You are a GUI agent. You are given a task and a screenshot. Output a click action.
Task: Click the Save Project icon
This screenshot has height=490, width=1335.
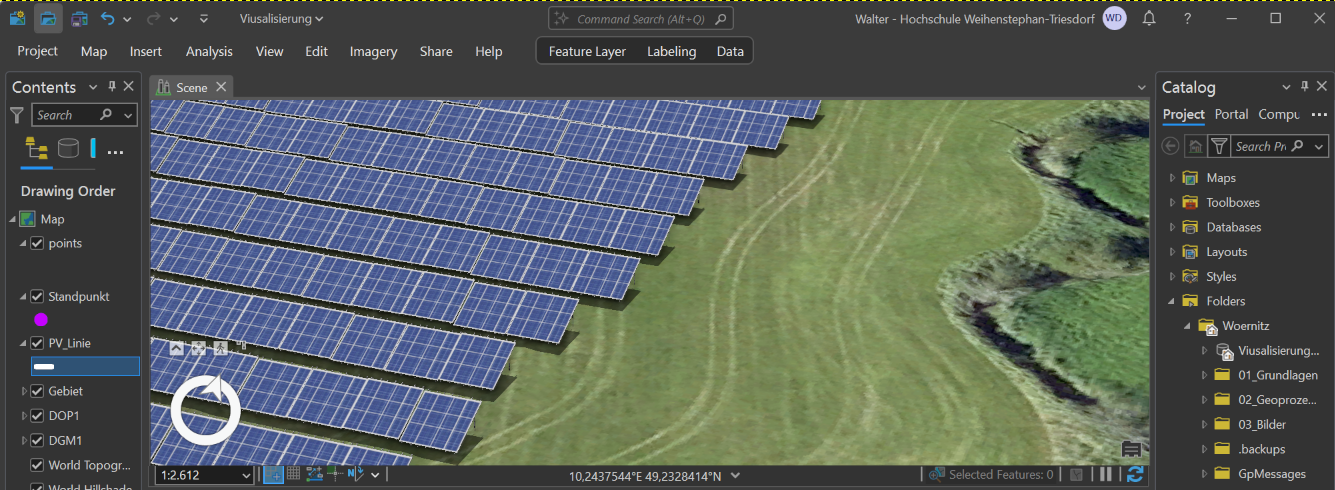(79, 18)
